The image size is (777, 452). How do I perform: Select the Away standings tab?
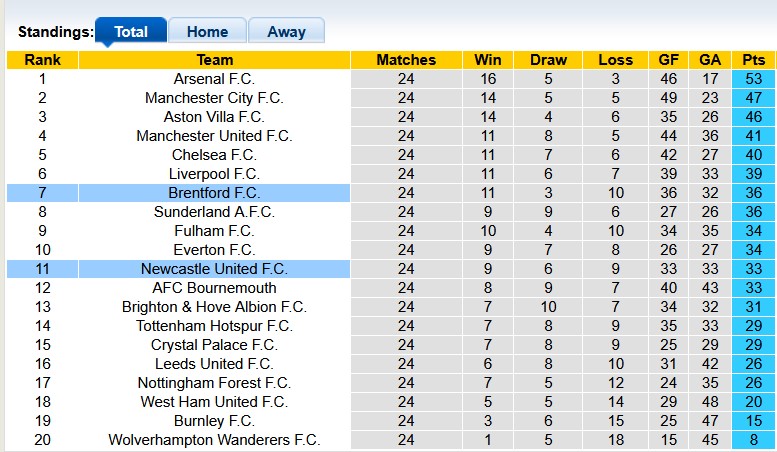coord(286,31)
